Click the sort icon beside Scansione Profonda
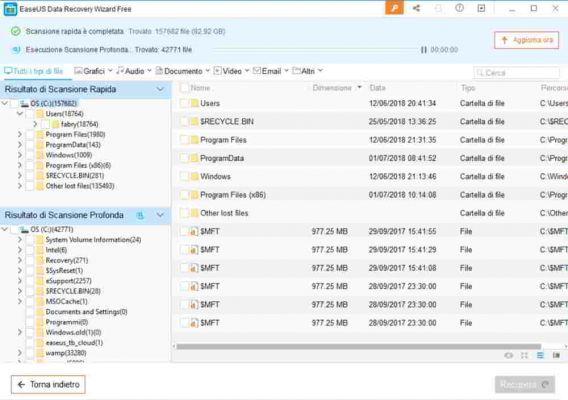 [x=140, y=215]
